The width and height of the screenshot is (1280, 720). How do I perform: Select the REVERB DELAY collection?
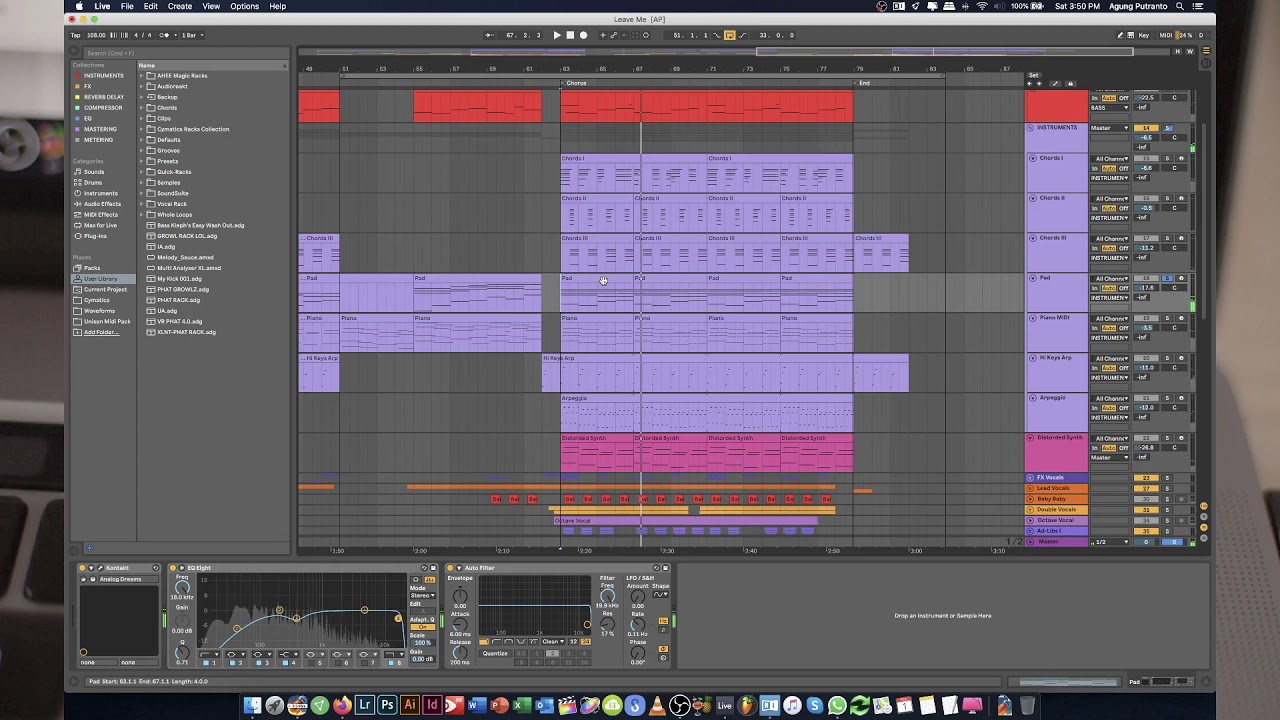(104, 97)
